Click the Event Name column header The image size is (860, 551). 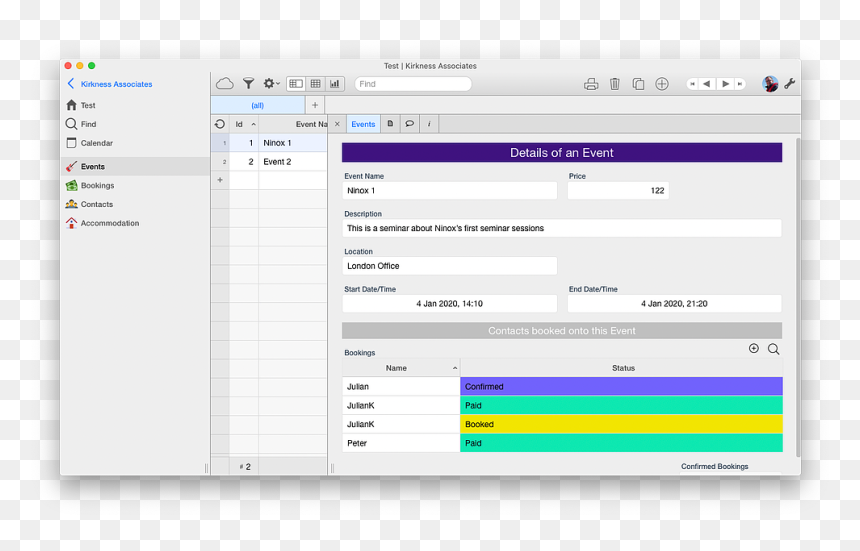click(x=293, y=124)
